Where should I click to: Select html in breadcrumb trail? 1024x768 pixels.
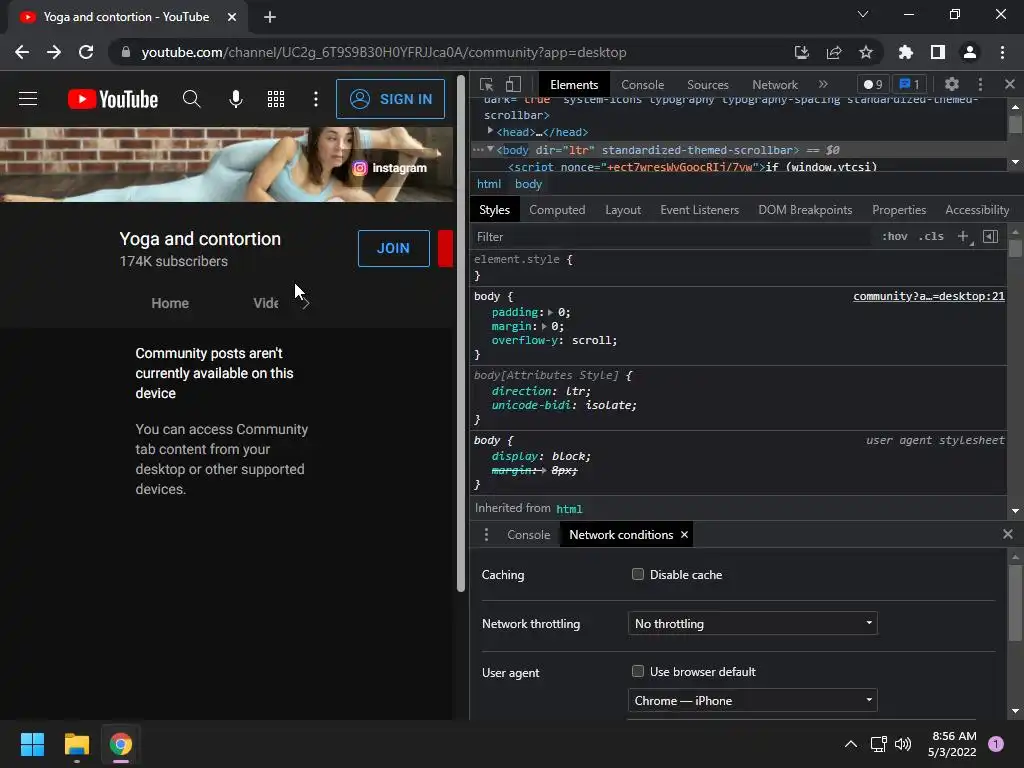(x=488, y=184)
